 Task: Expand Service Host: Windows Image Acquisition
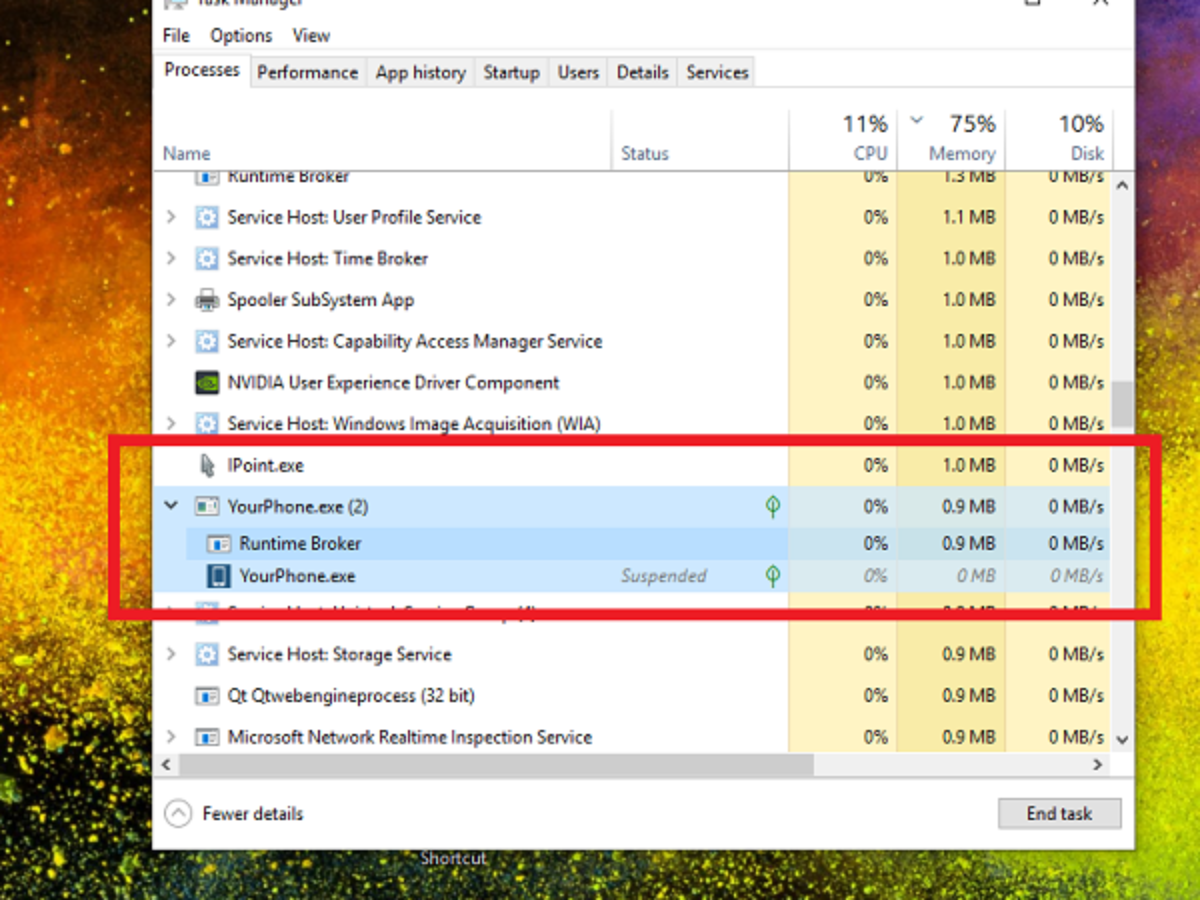(x=171, y=423)
